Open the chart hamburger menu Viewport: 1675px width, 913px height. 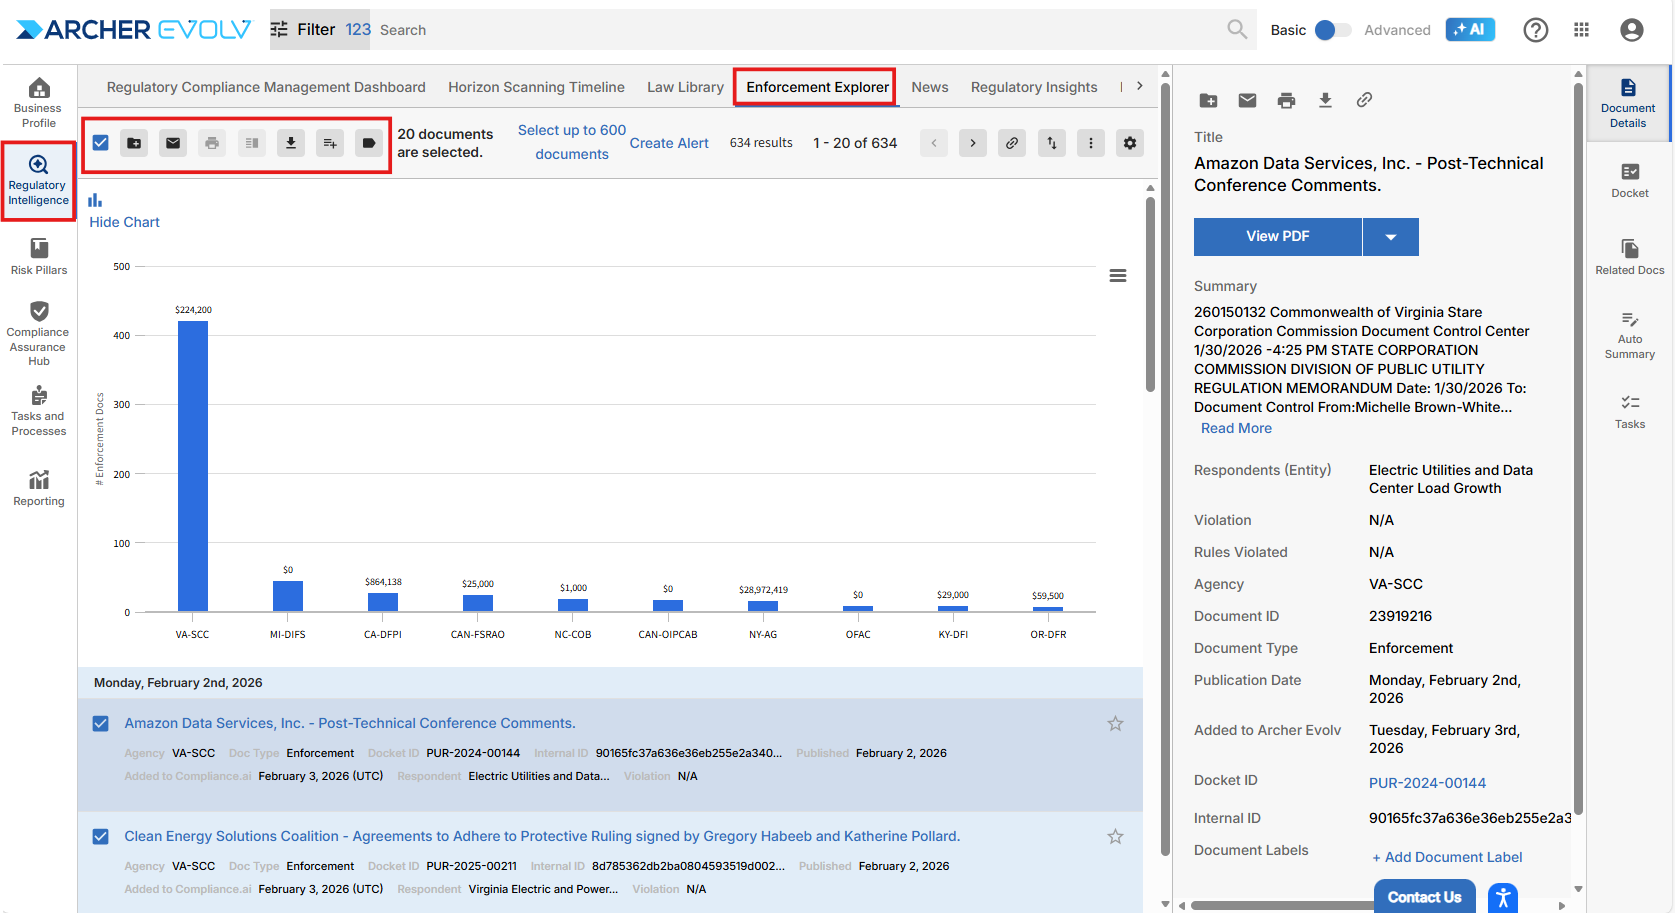[x=1118, y=276]
